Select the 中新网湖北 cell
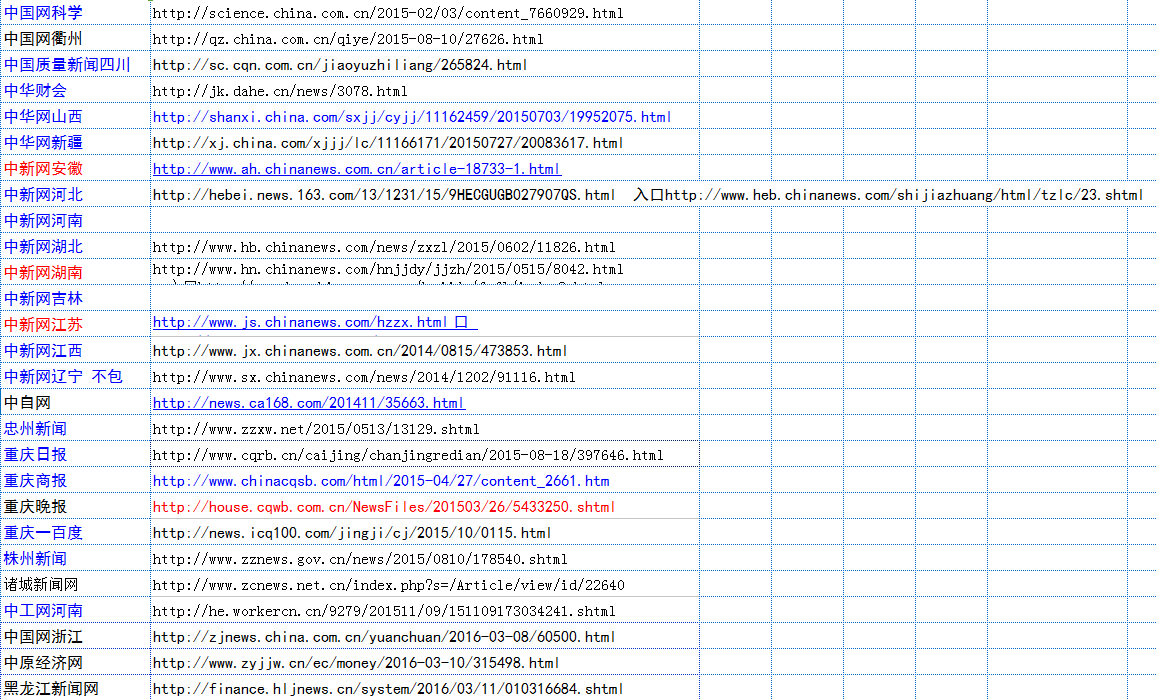 [x=75, y=246]
